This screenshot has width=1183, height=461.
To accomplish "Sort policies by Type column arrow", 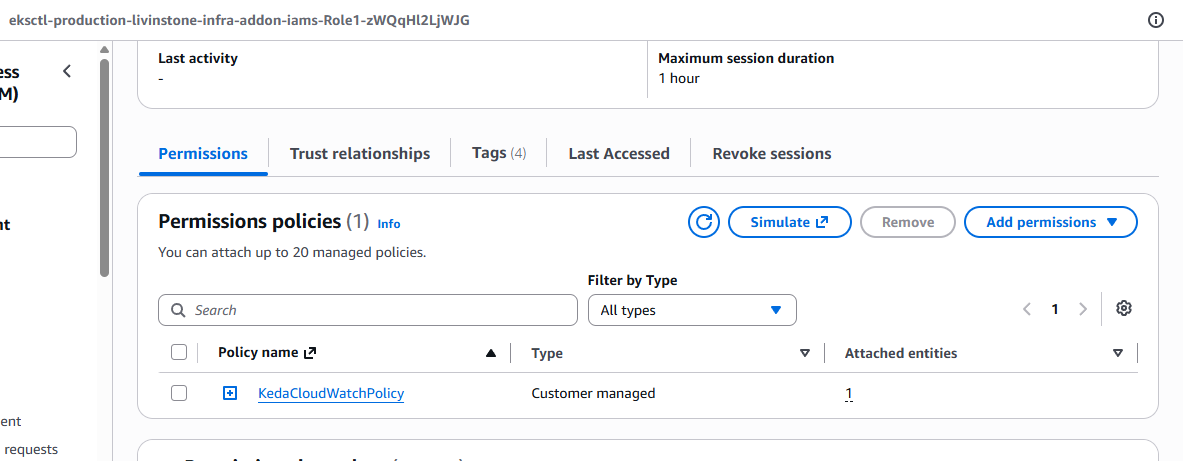I will (x=805, y=353).
